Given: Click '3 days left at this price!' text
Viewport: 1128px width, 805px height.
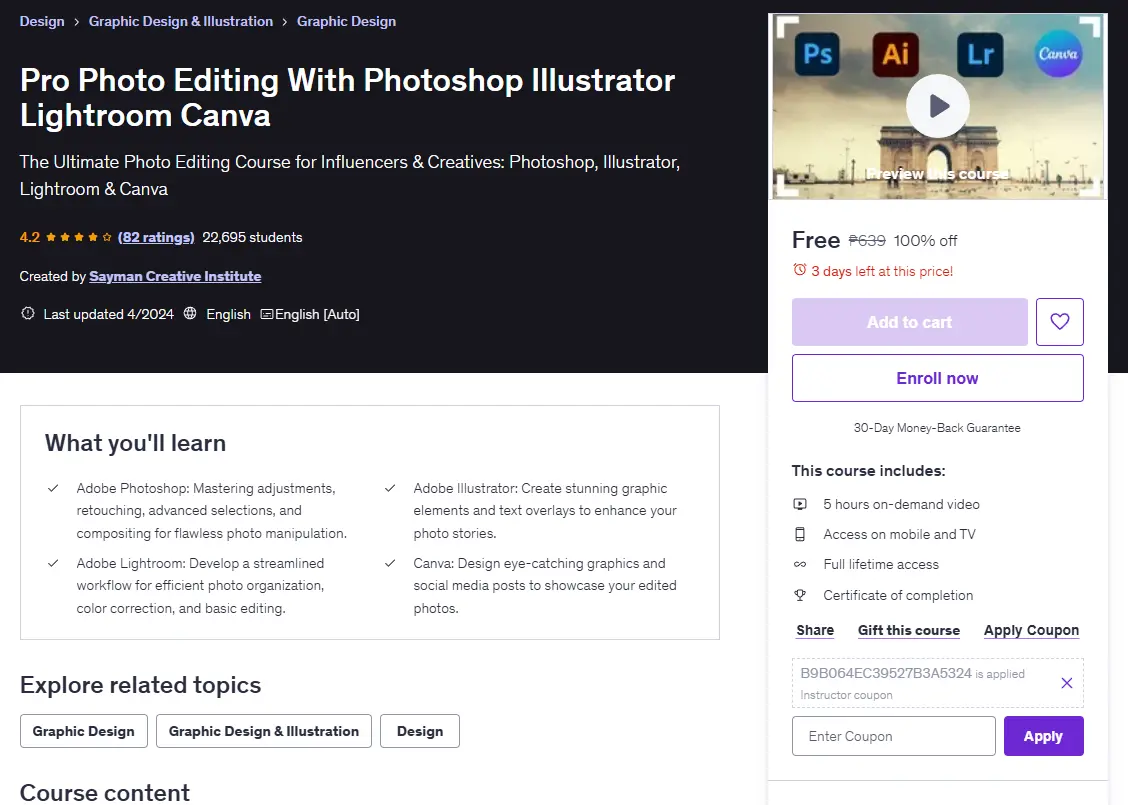Looking at the screenshot, I should (882, 271).
